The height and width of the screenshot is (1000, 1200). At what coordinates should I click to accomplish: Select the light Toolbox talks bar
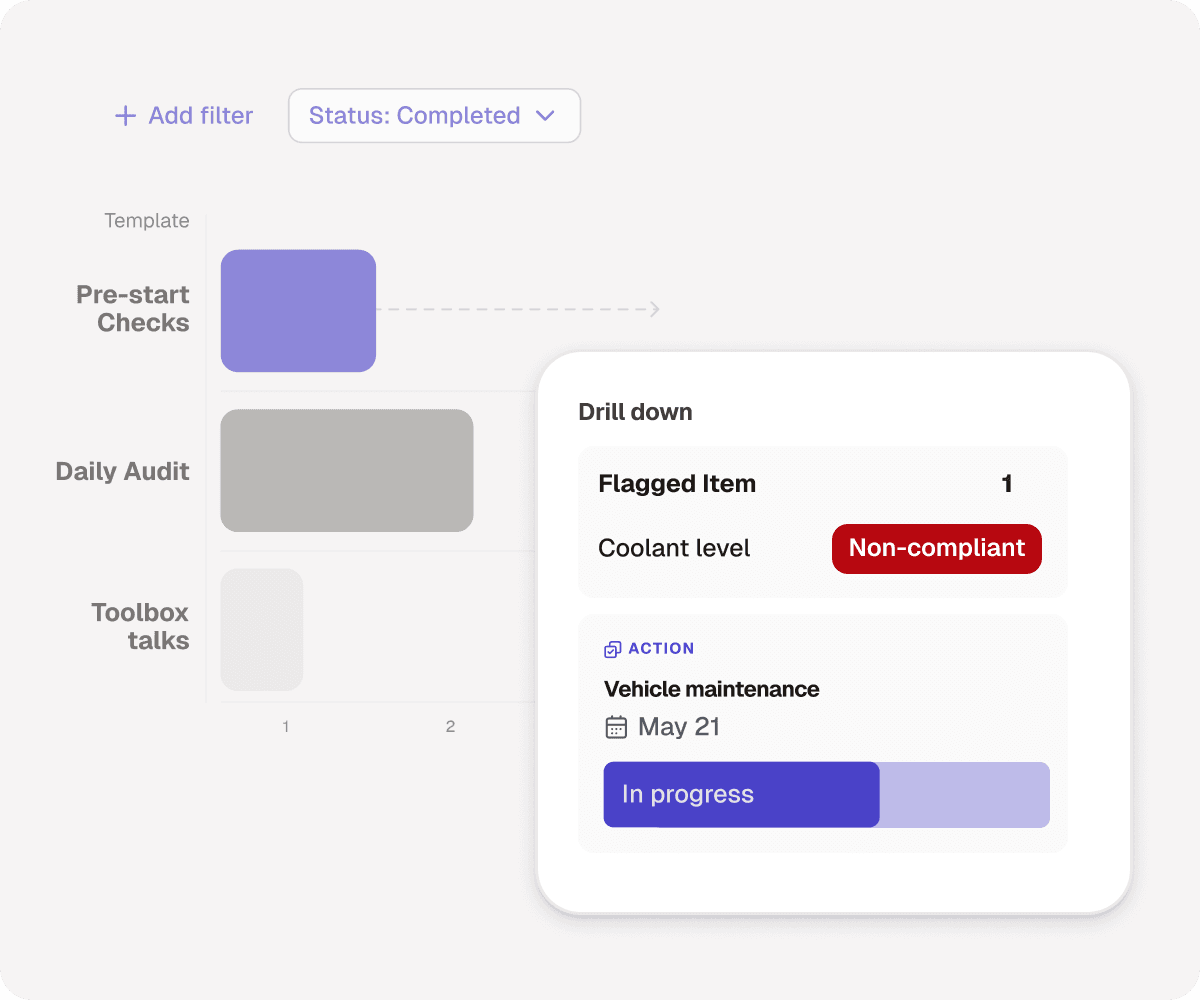tap(262, 630)
